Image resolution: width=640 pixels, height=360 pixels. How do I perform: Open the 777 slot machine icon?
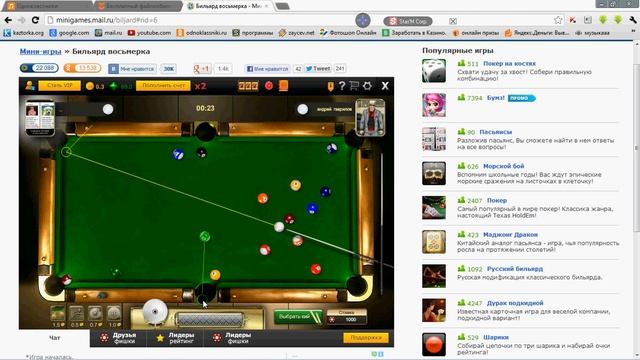[x=248, y=86]
